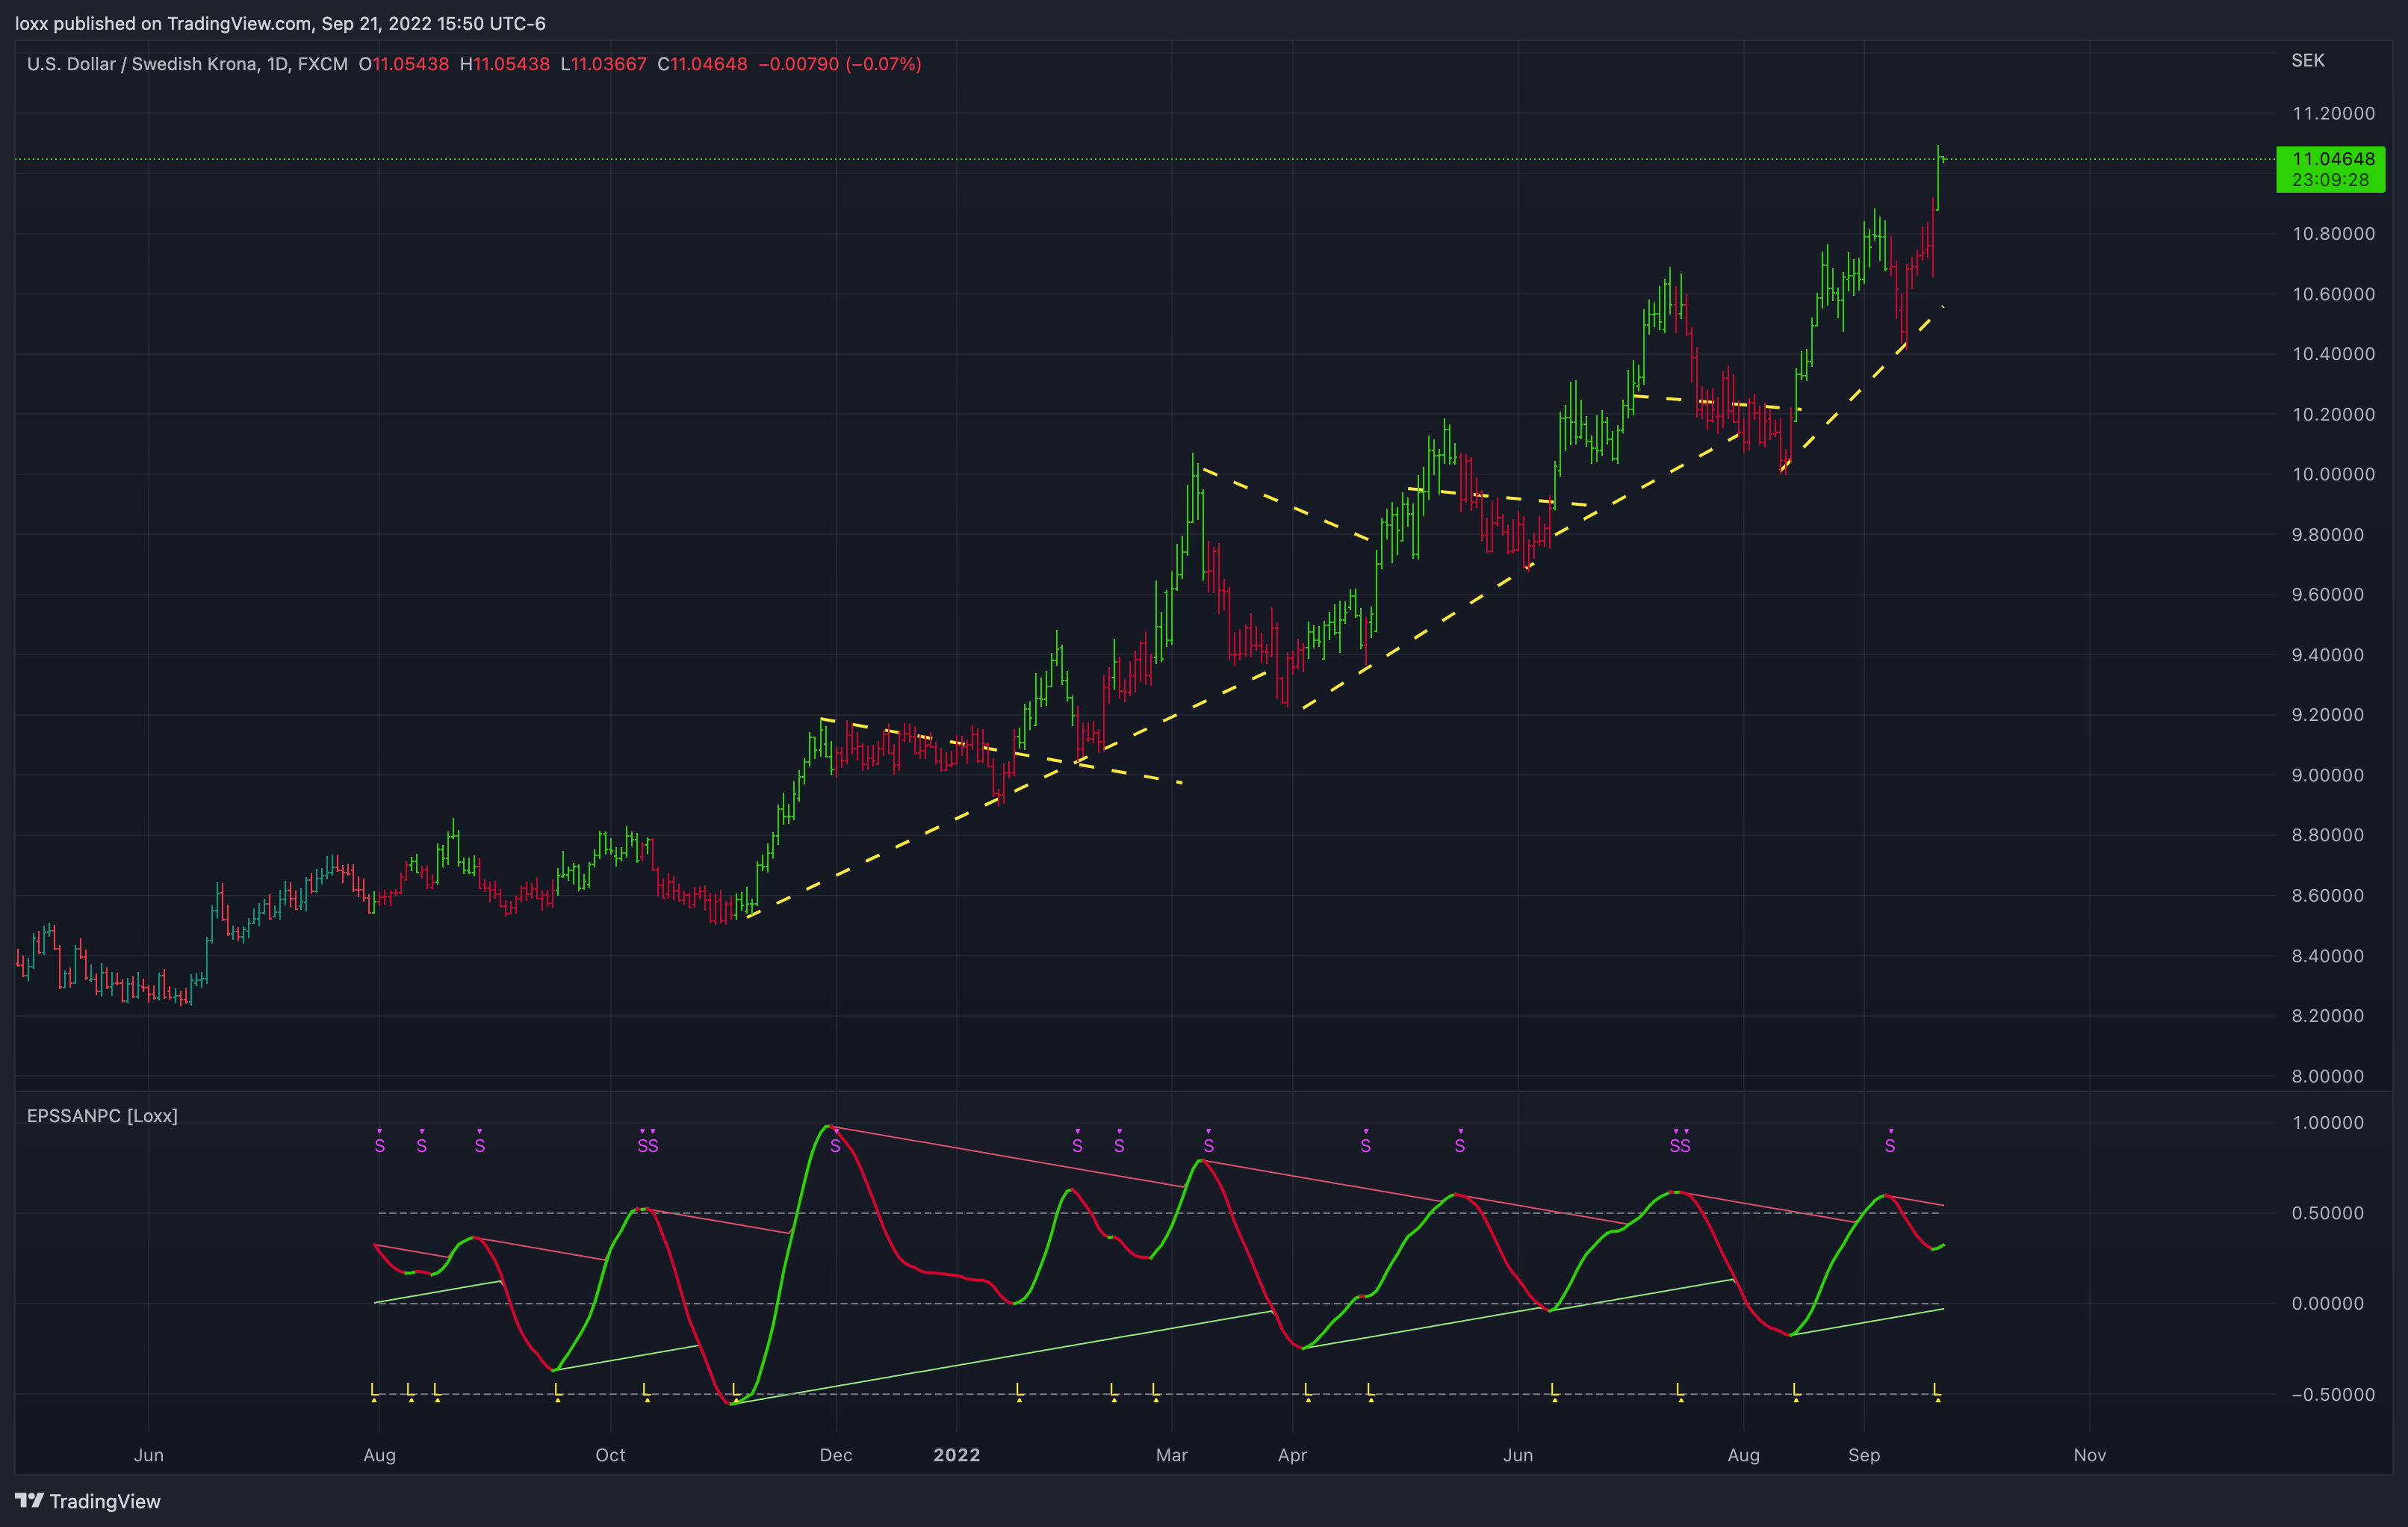The image size is (2408, 1527).
Task: Click the publisher text 'loxx published on TradingView.com'
Action: pyautogui.click(x=163, y=23)
